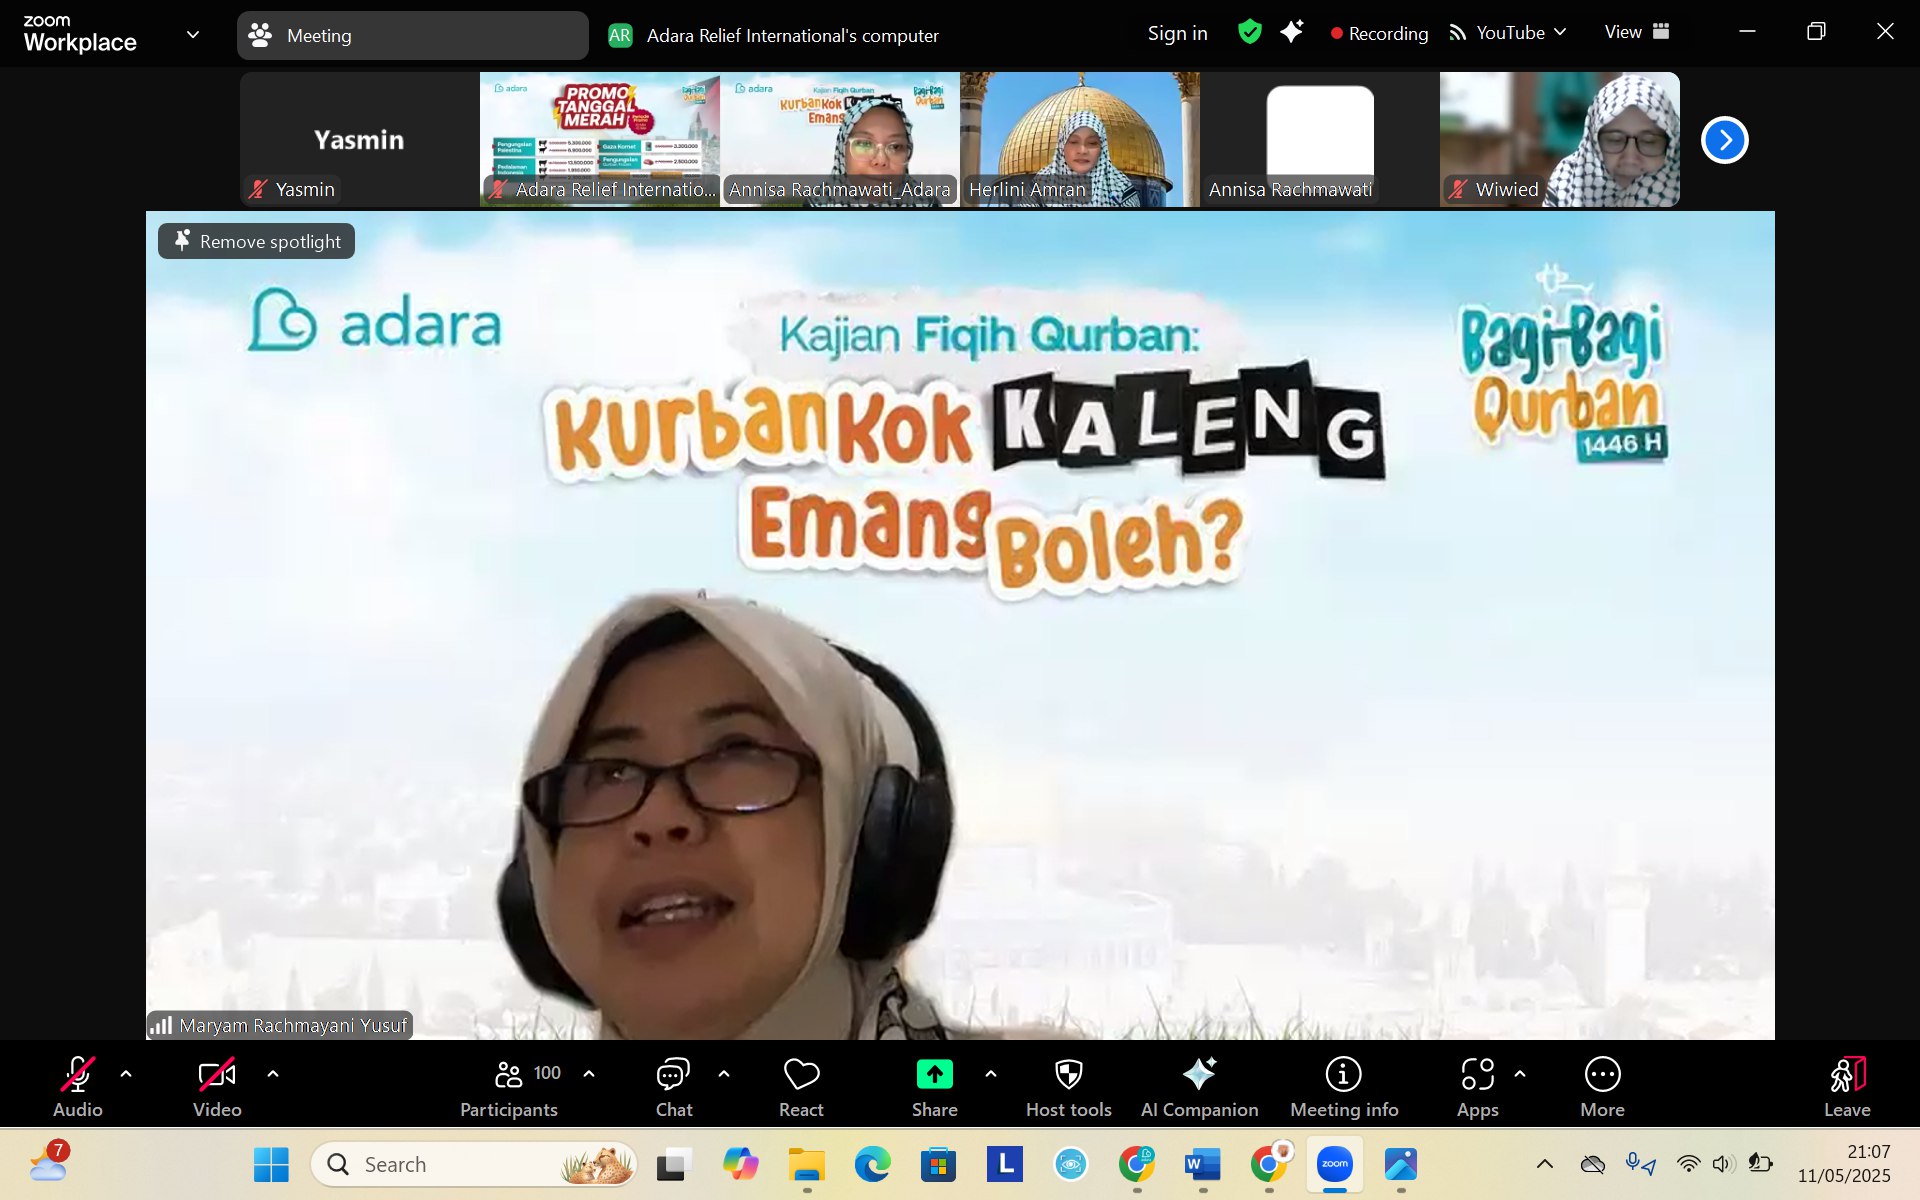Show next participants with blue arrow
1920x1200 pixels.
click(1724, 140)
